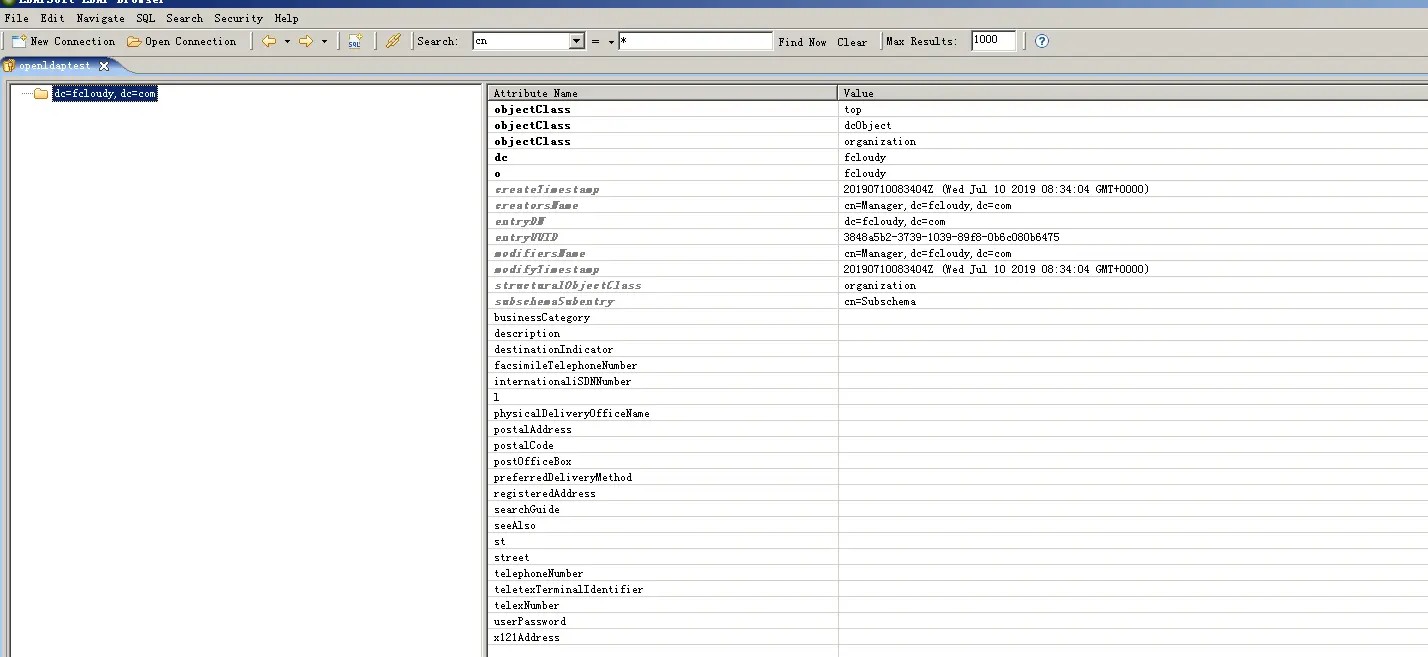Click the Clear search button
The width and height of the screenshot is (1428, 657).
coord(852,42)
